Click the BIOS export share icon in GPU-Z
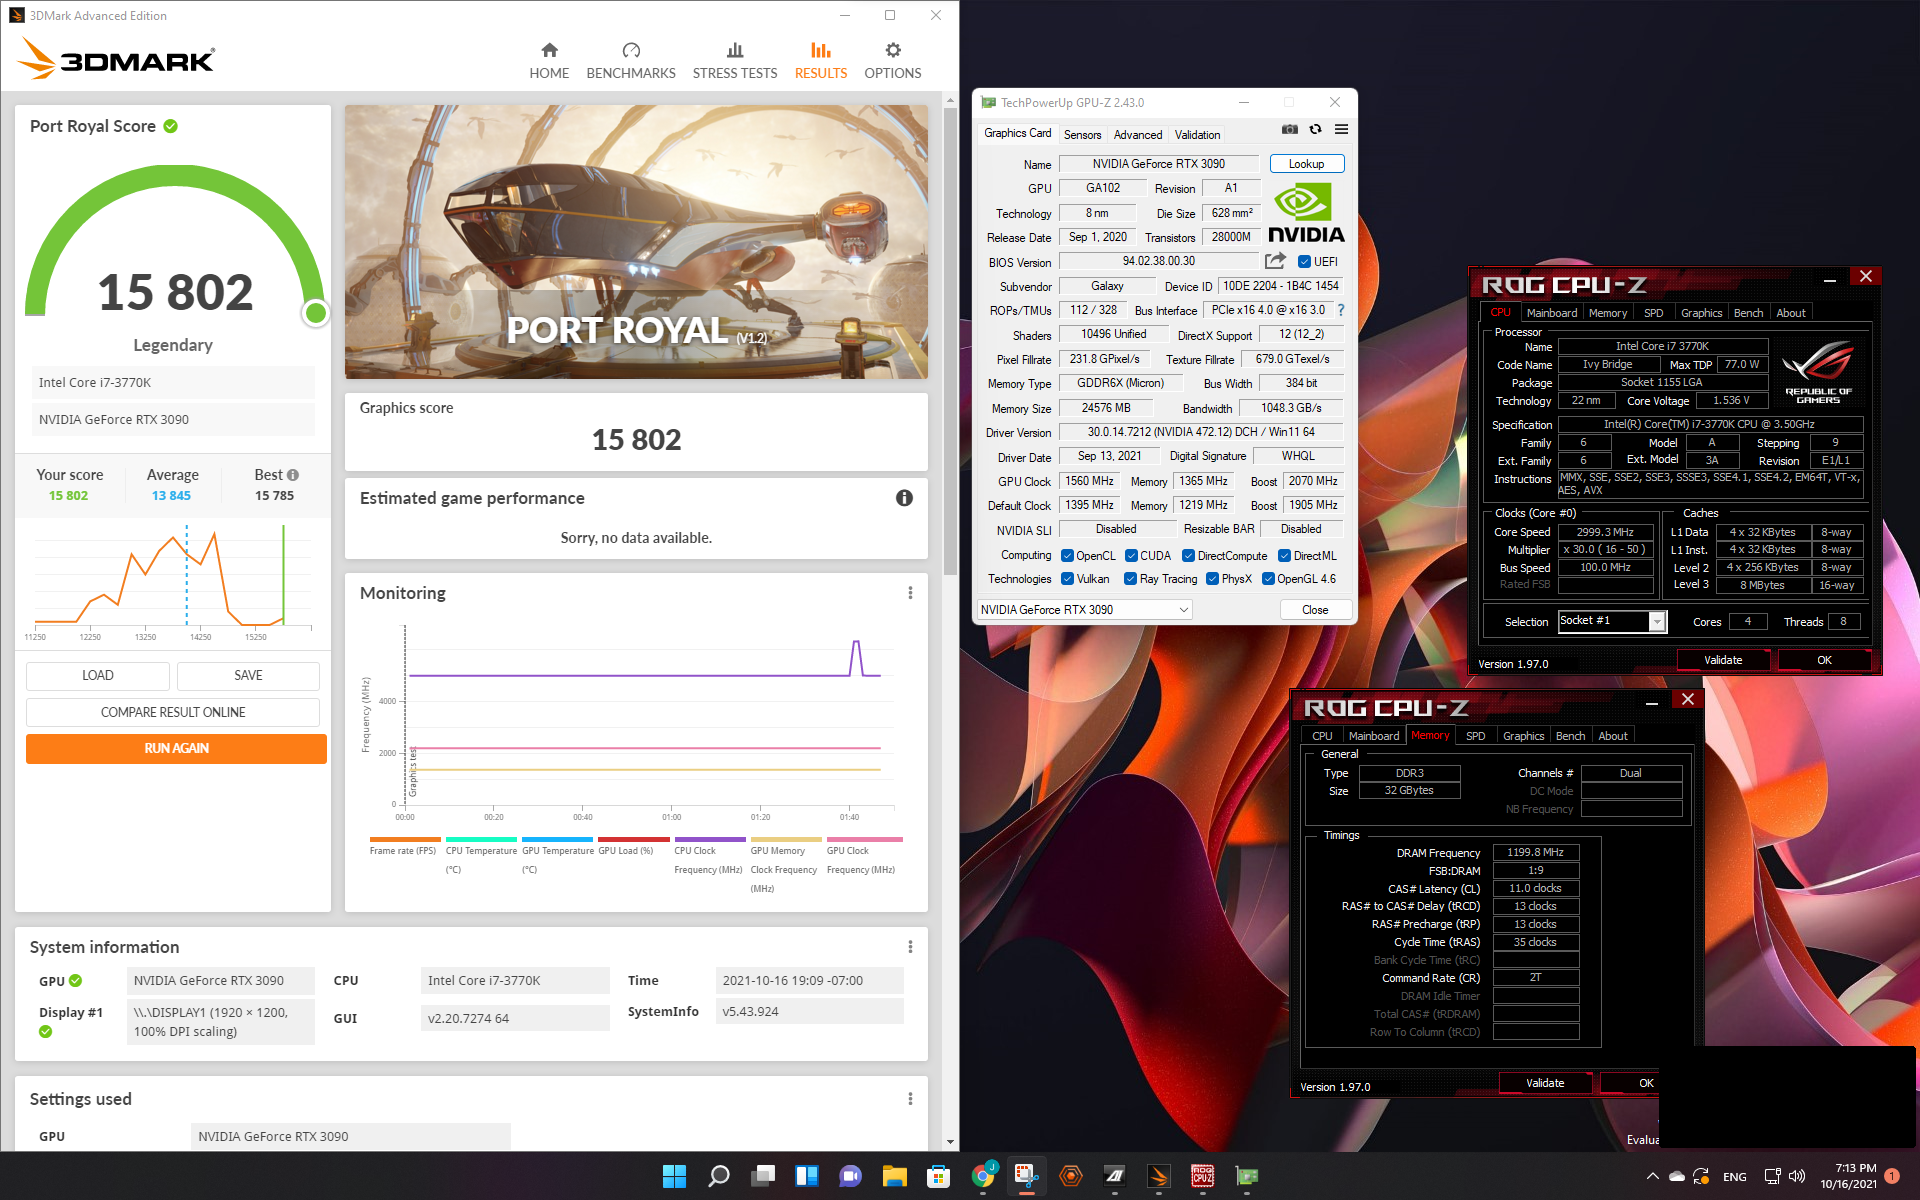 pyautogui.click(x=1275, y=261)
